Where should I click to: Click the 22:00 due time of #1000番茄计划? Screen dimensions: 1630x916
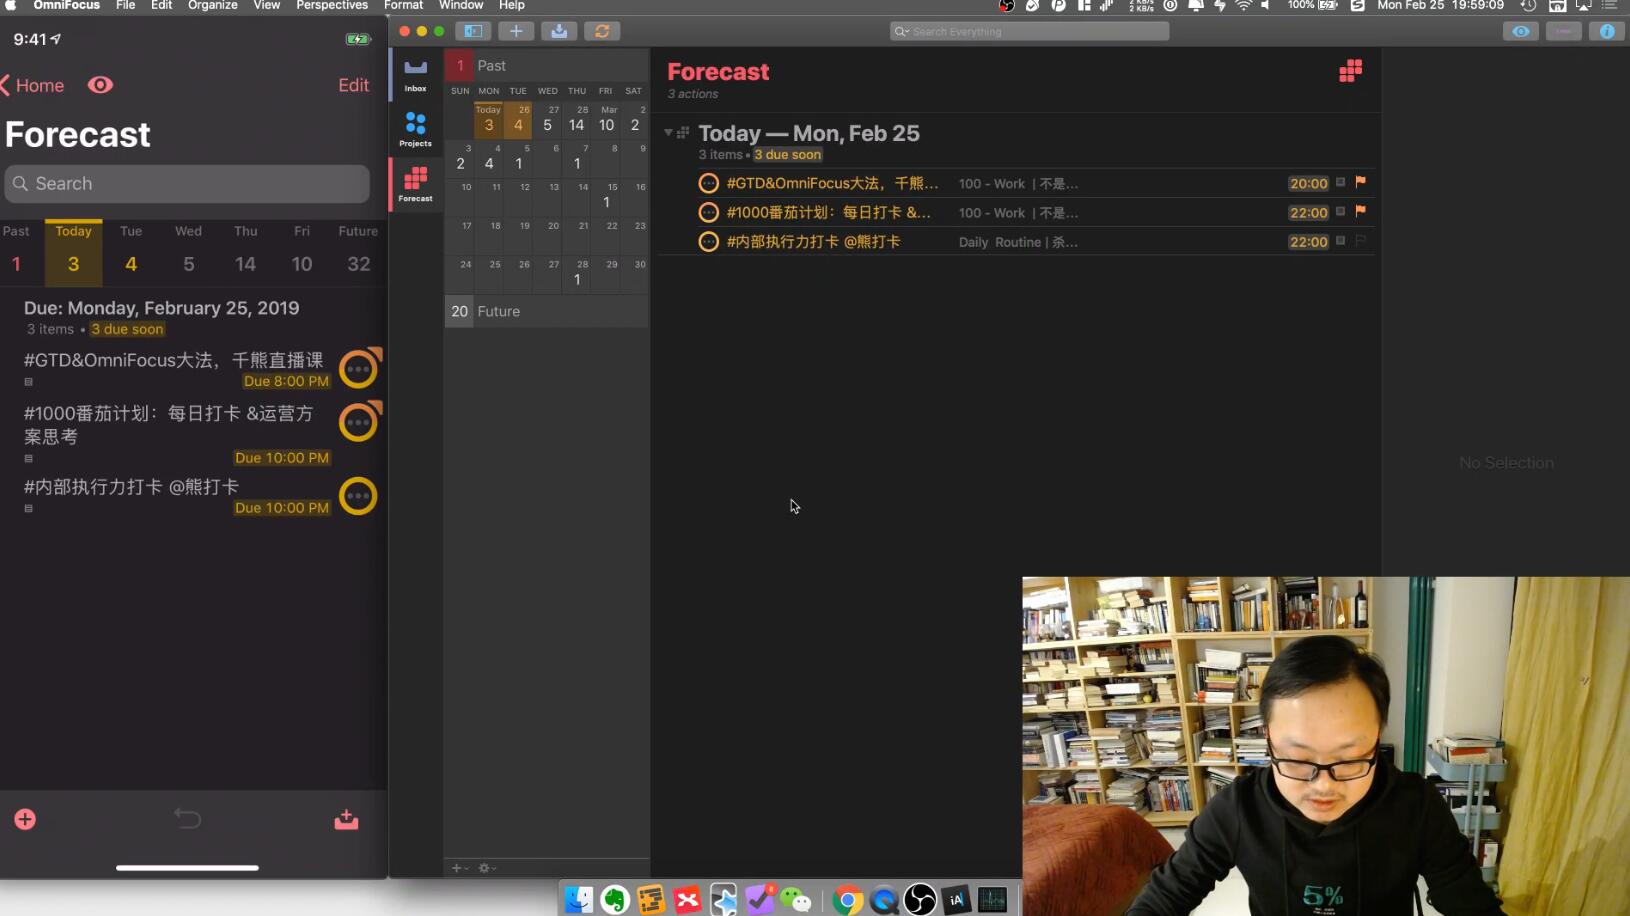click(x=1308, y=212)
